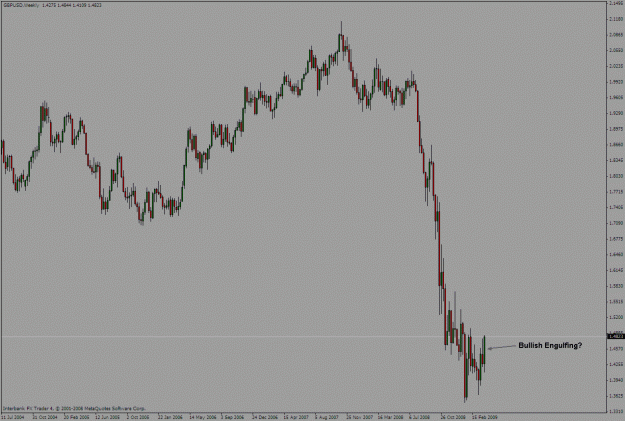Click the "20 Feb 2005" date label
Screen dimensions: 625x421
tap(77, 417)
